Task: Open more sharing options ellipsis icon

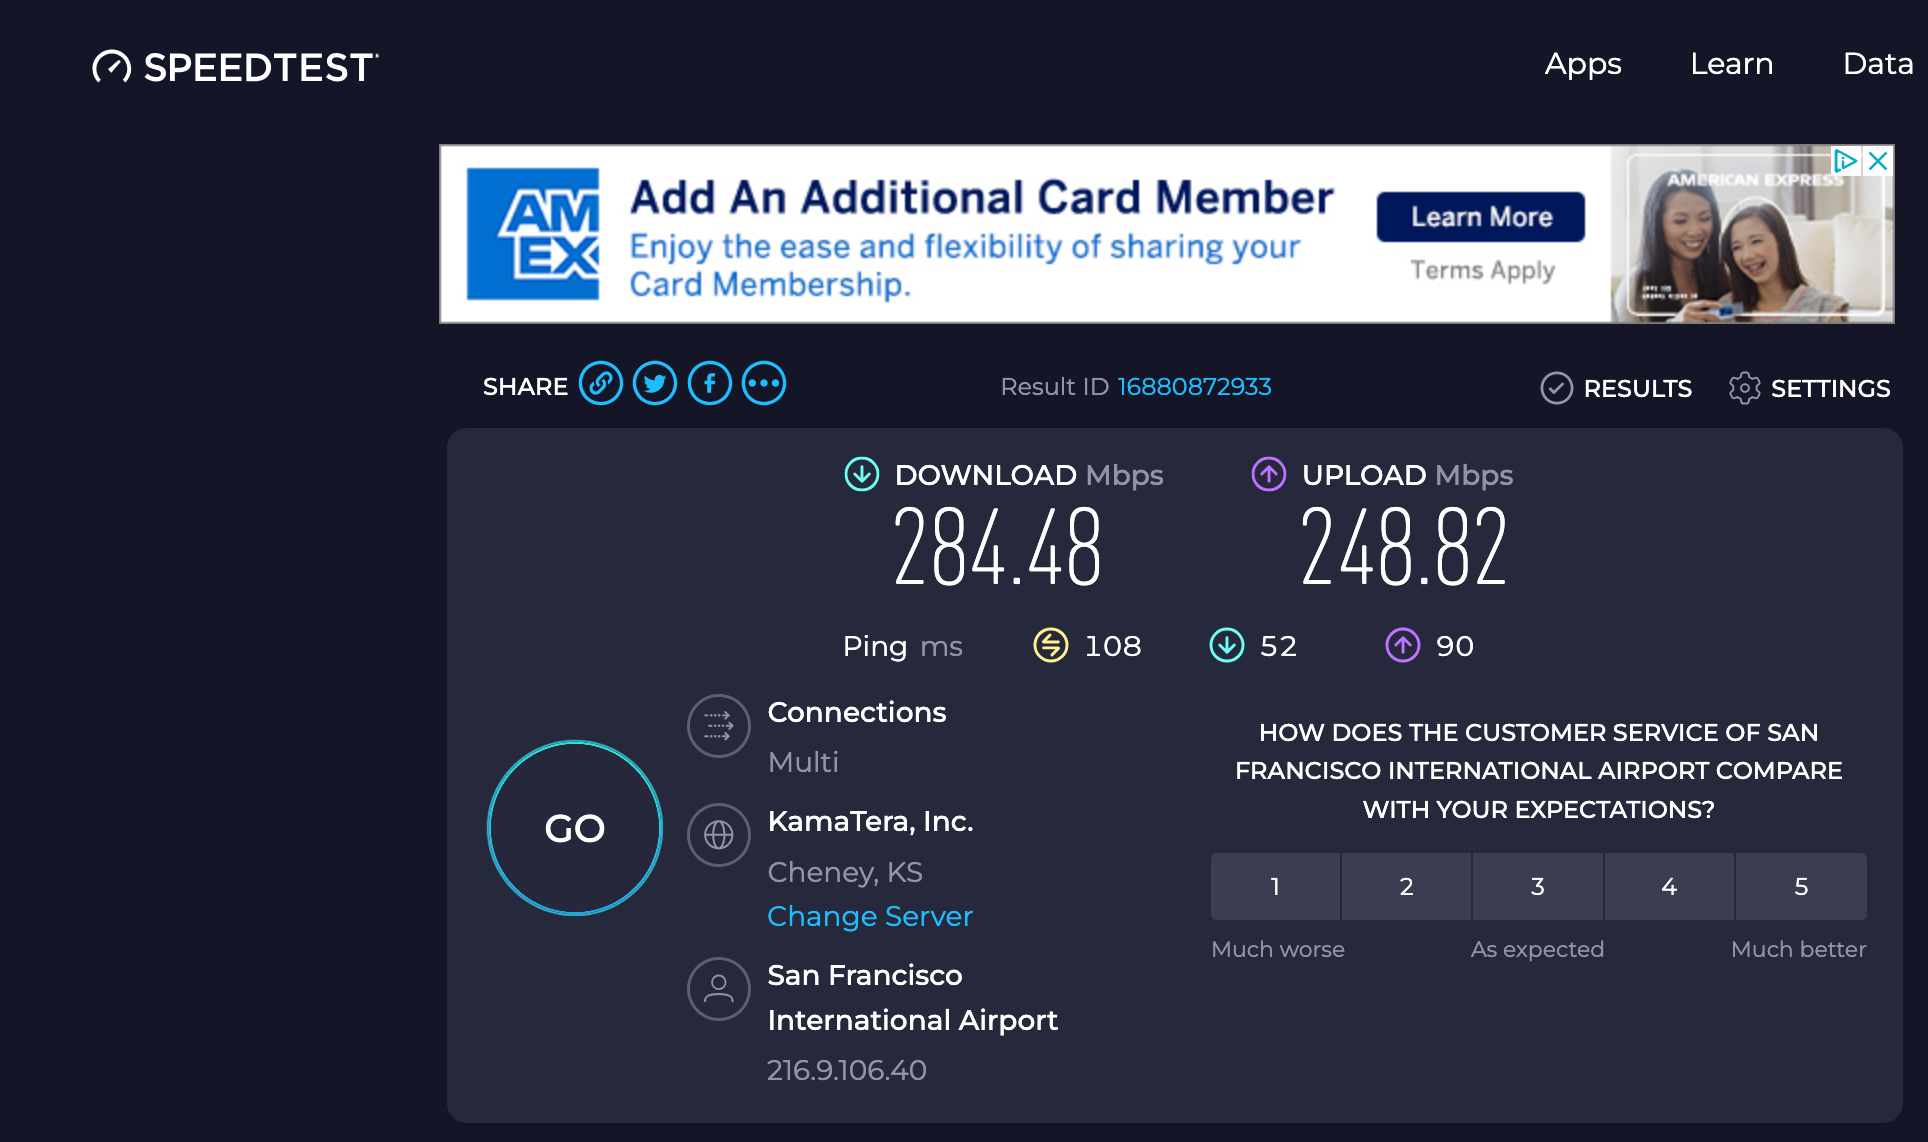Action: 764,383
